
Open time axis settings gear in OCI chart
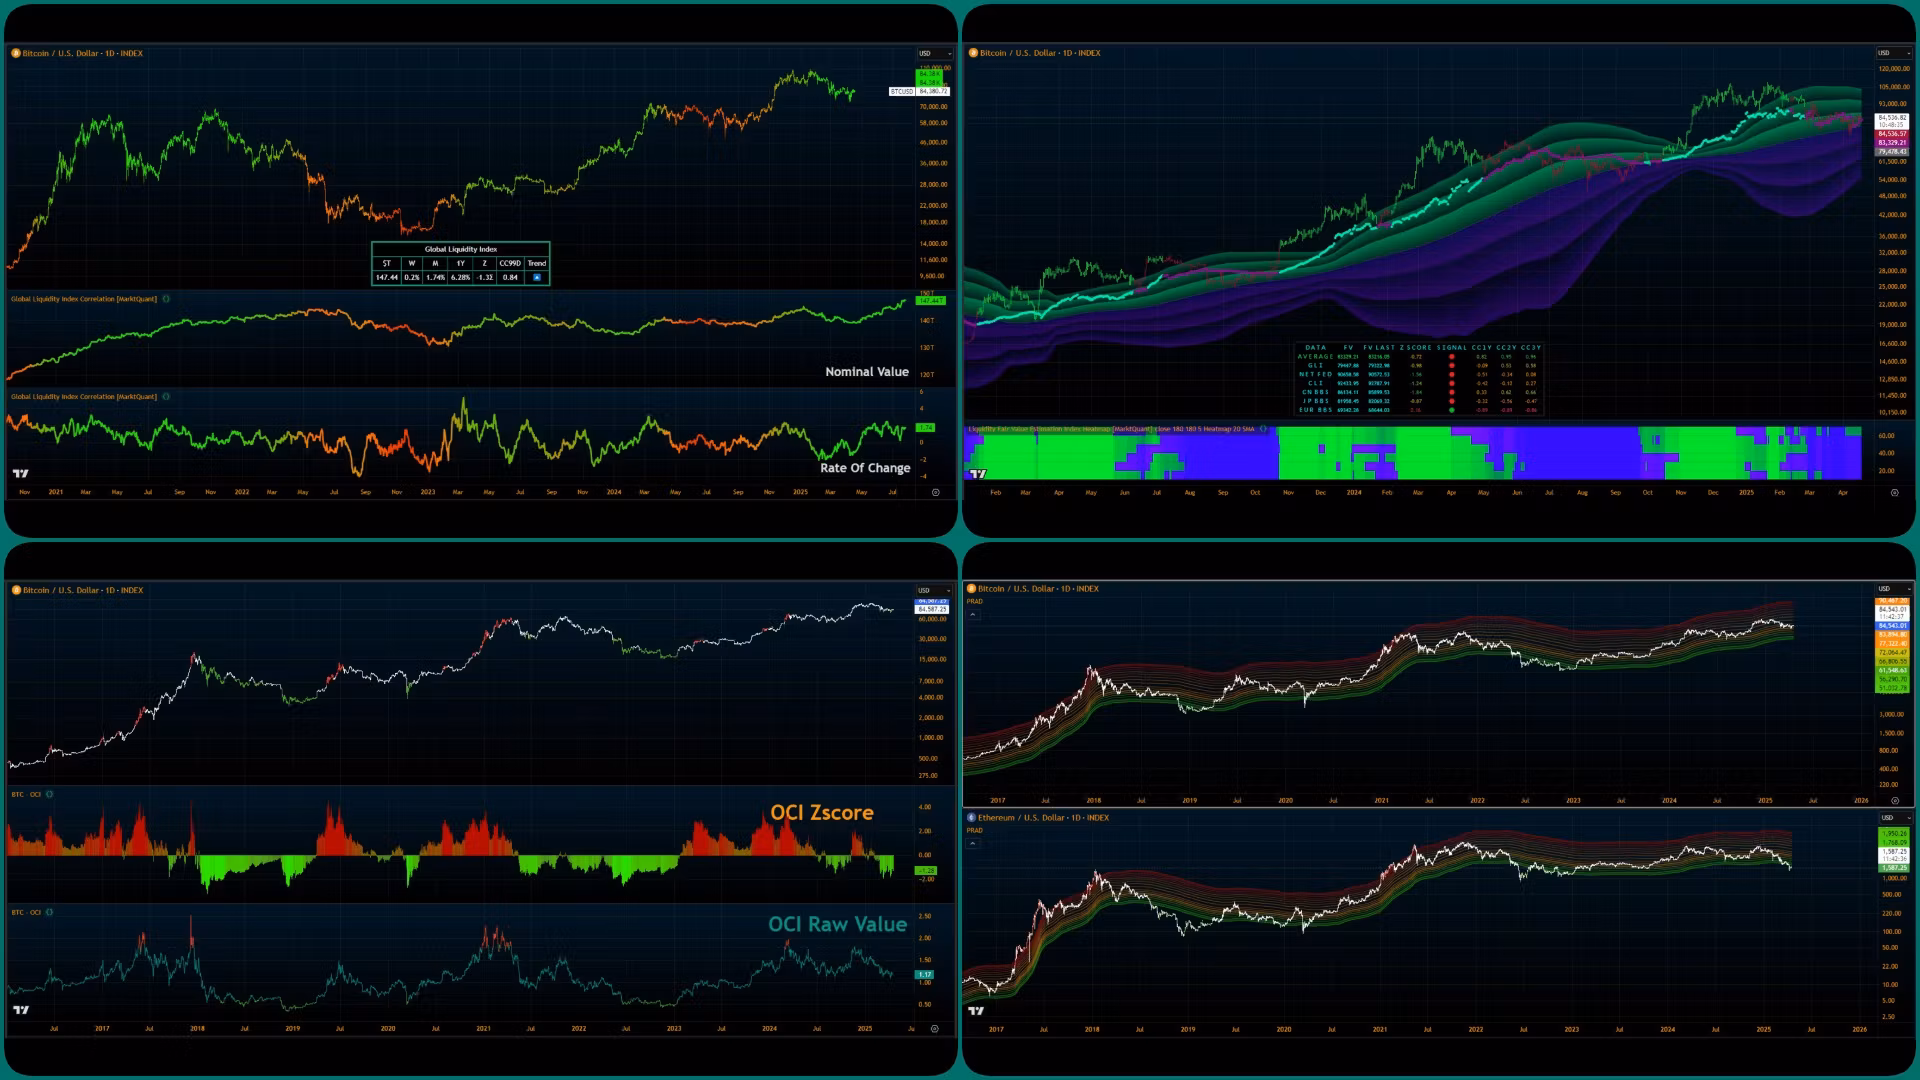pos(935,1028)
